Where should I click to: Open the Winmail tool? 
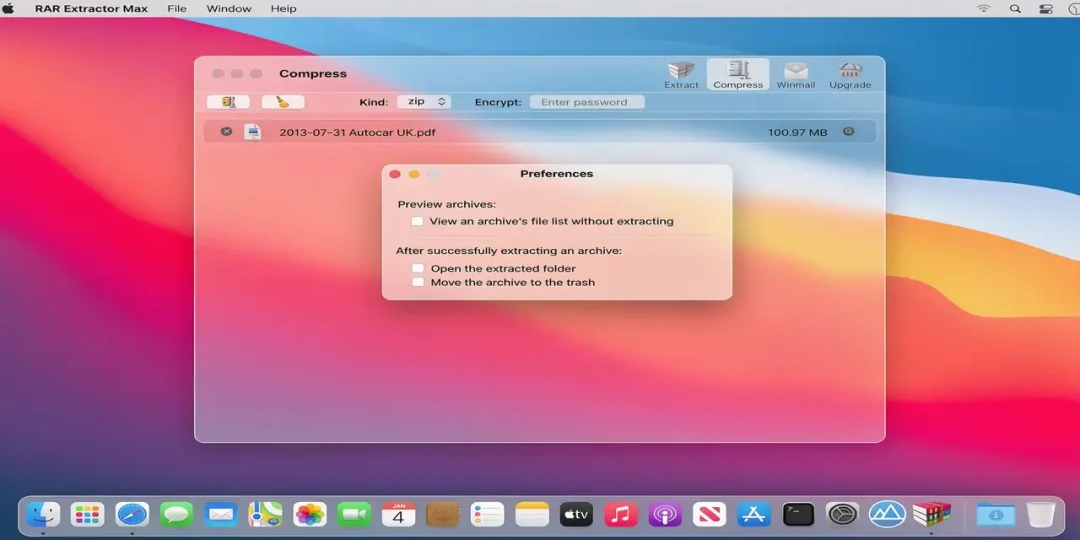tap(796, 75)
